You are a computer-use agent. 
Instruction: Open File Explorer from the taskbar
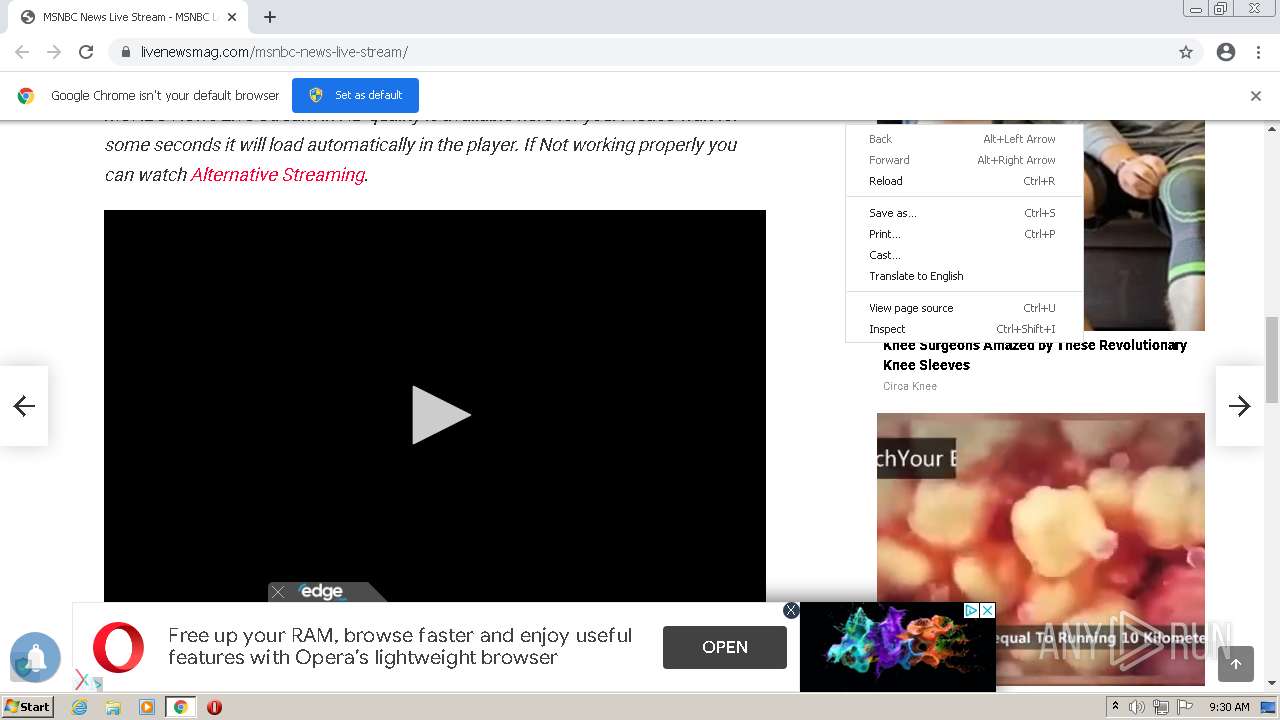[113, 707]
